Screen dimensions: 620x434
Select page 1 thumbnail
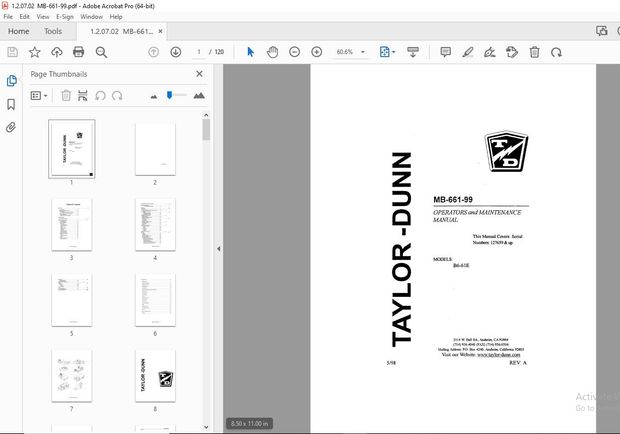click(x=72, y=149)
